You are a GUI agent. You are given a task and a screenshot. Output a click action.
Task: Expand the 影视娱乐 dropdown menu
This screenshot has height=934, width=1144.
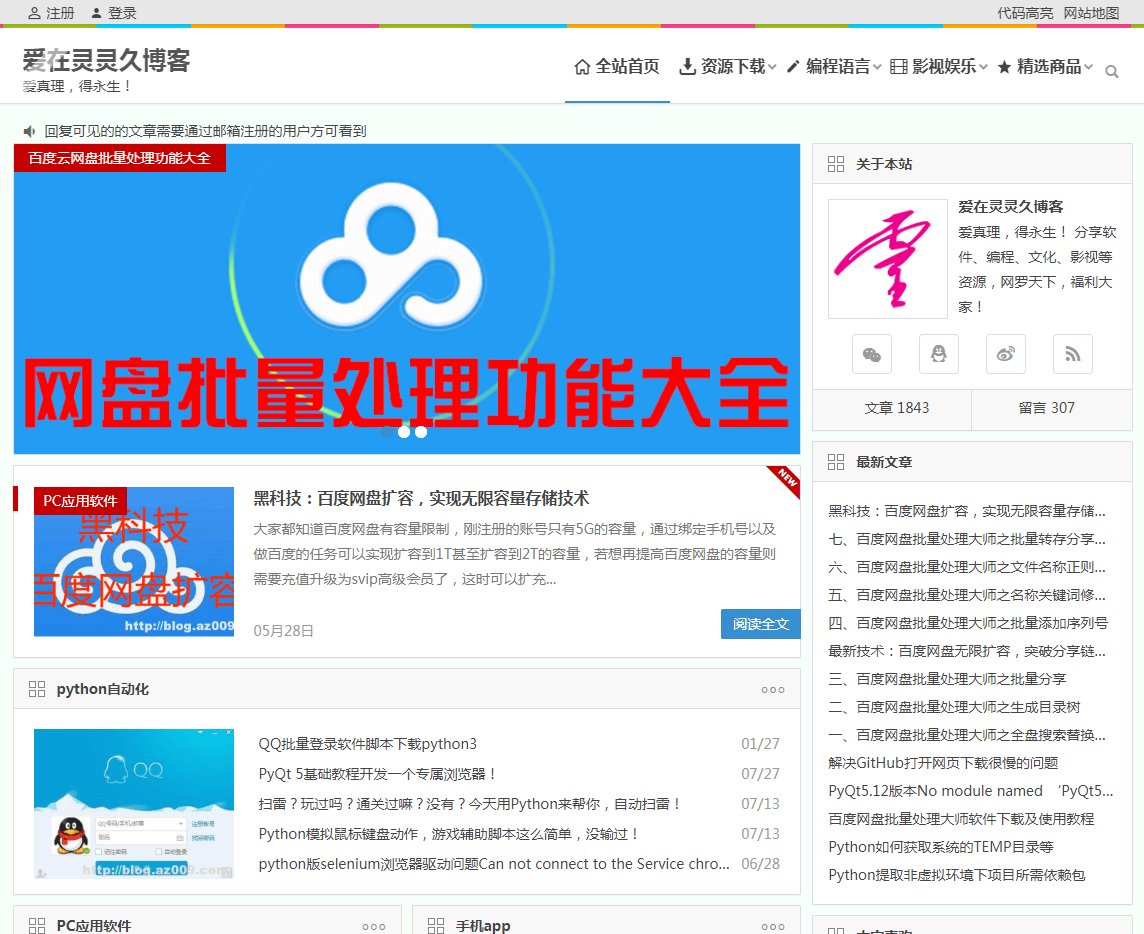click(x=938, y=67)
